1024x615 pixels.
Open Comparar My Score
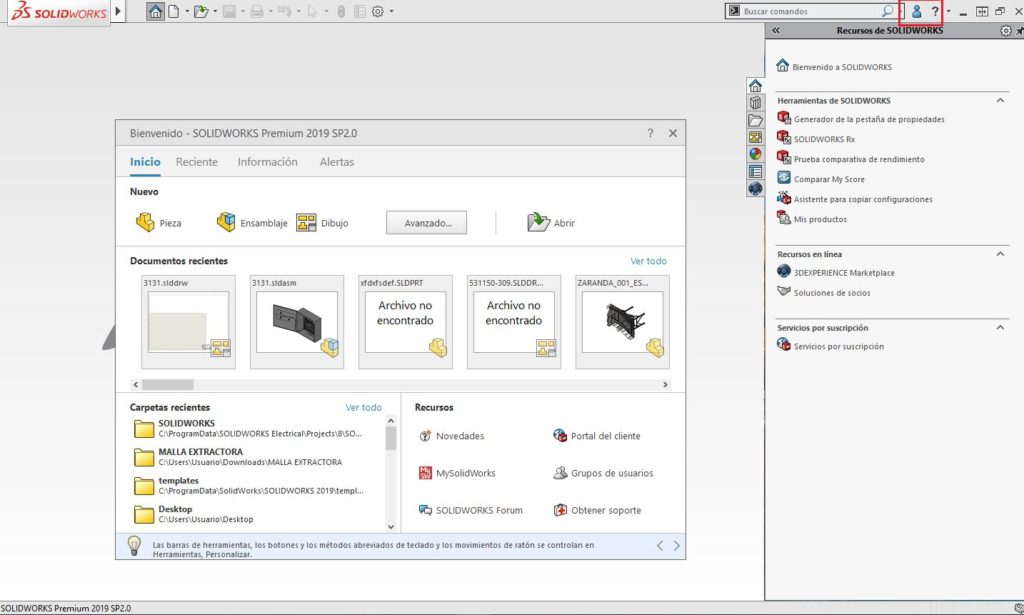click(x=829, y=179)
